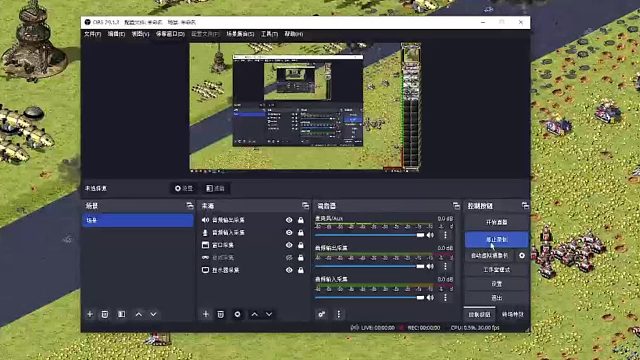The image size is (640, 360).
Task: Open virtual camera settings gear icon
Action: 522,256
